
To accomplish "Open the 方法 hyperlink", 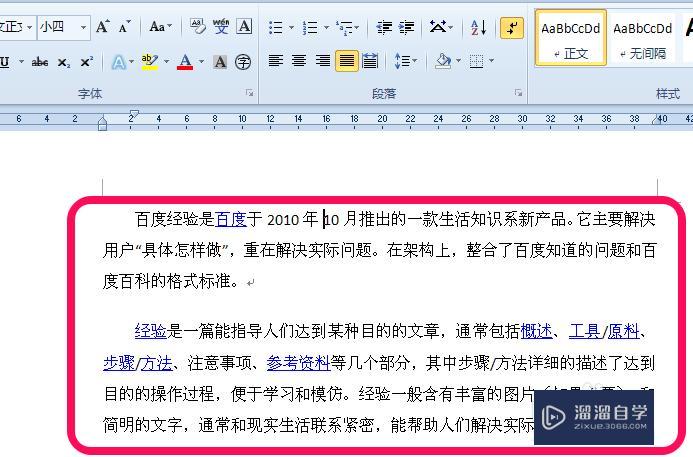I will coord(157,363).
